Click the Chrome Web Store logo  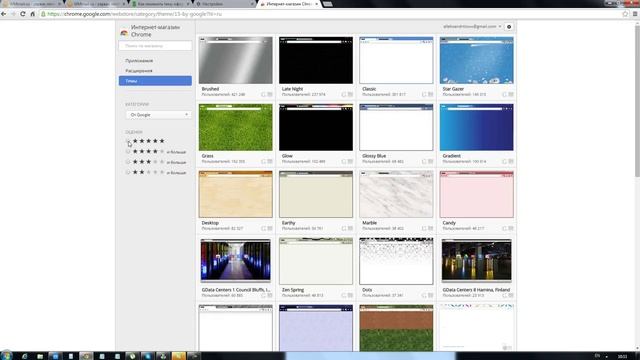pyautogui.click(x=124, y=32)
